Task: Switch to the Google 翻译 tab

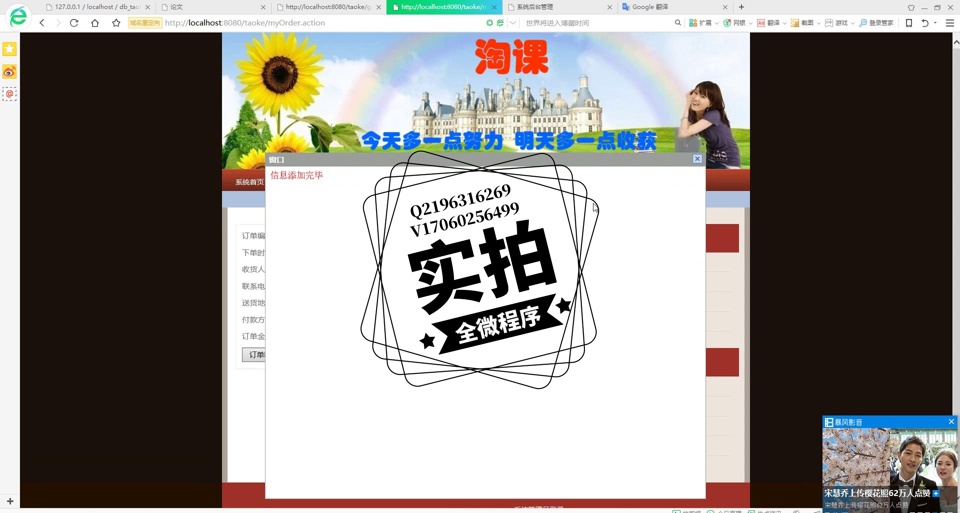Action: click(x=673, y=7)
